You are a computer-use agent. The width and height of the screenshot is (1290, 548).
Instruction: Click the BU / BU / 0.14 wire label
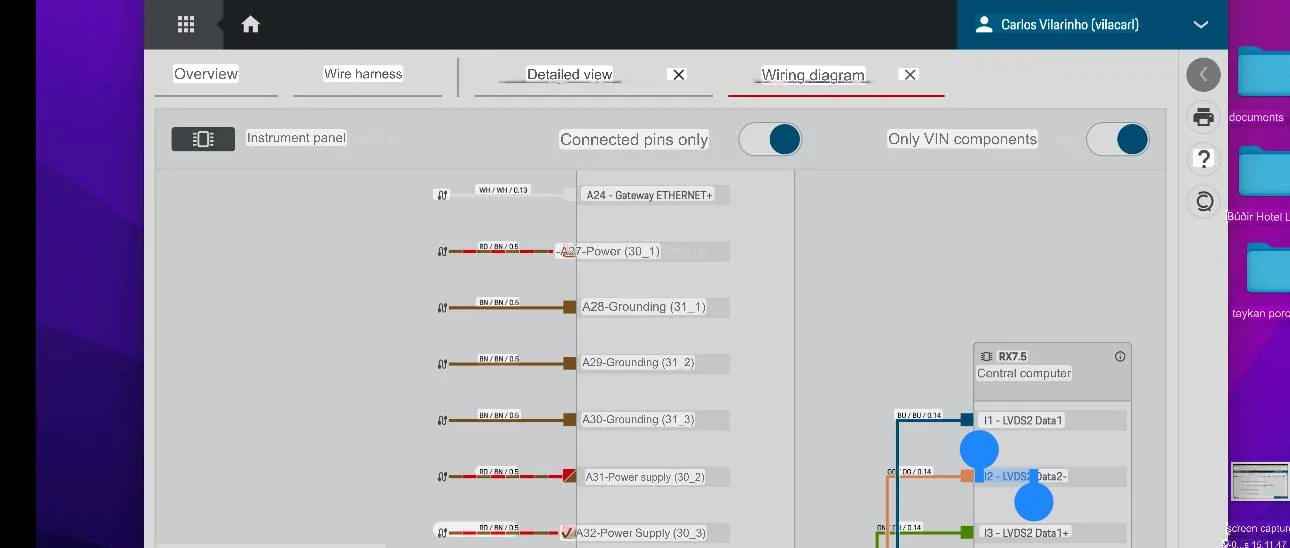[919, 415]
